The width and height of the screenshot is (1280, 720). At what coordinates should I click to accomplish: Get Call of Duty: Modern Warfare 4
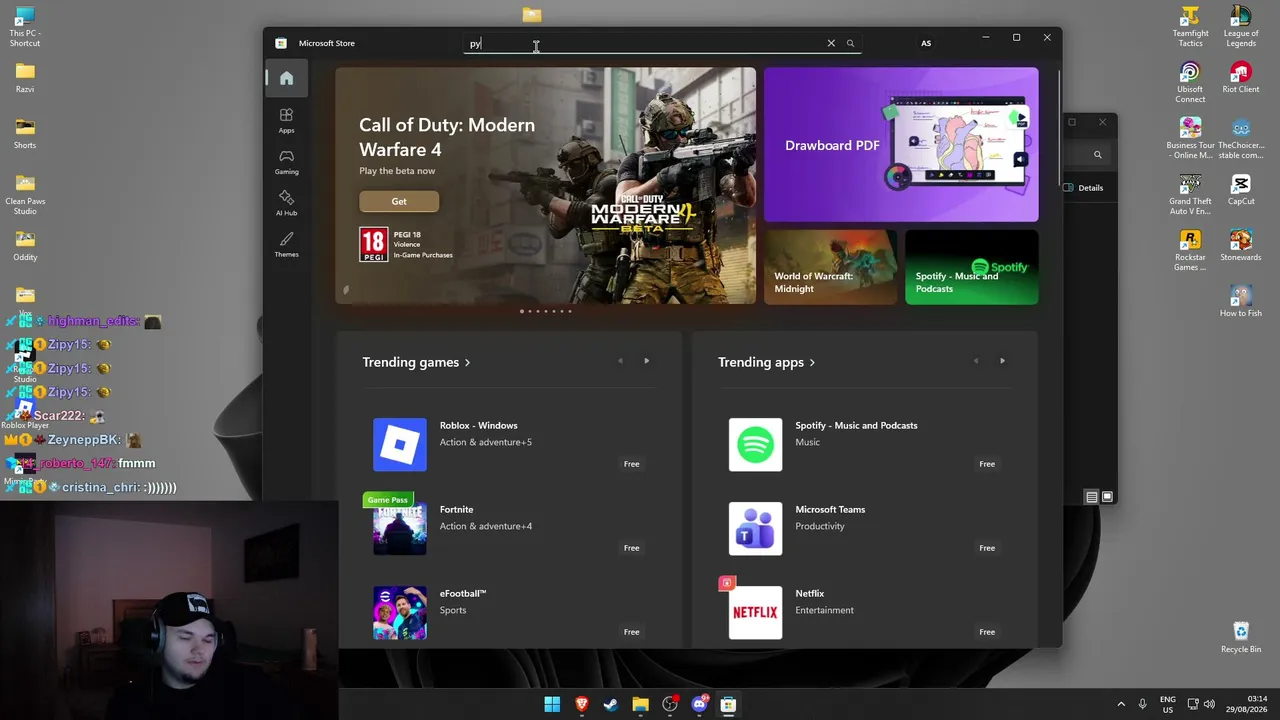click(x=399, y=201)
